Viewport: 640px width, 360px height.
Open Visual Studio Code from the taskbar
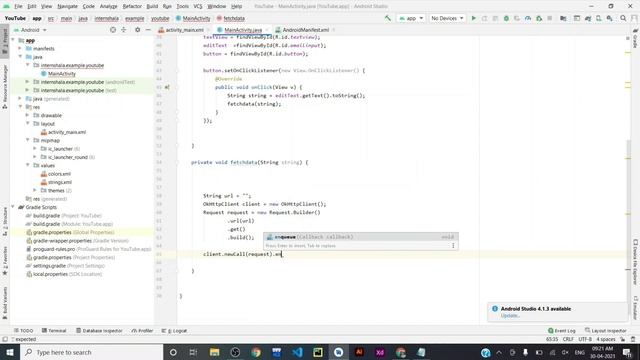pos(297,352)
